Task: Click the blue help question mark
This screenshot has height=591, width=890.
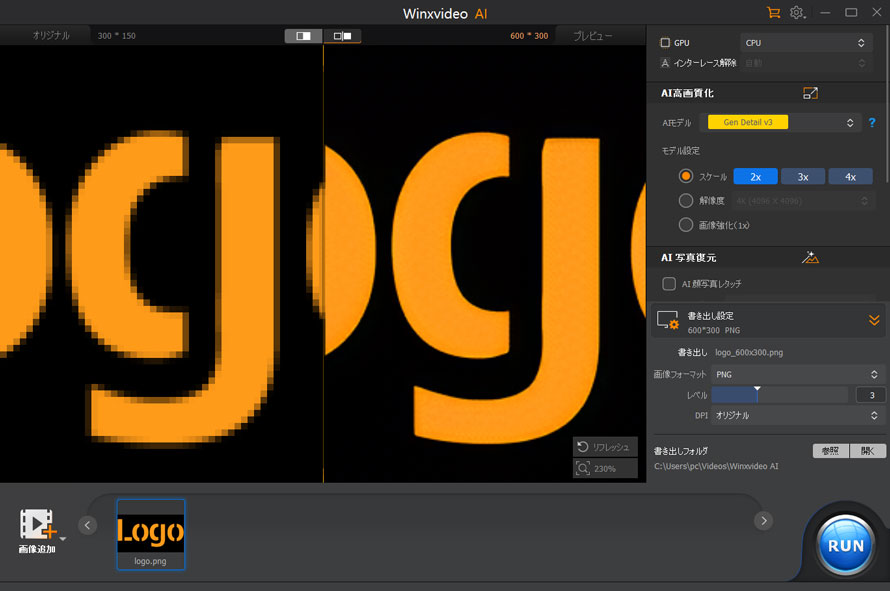Action: coord(872,123)
